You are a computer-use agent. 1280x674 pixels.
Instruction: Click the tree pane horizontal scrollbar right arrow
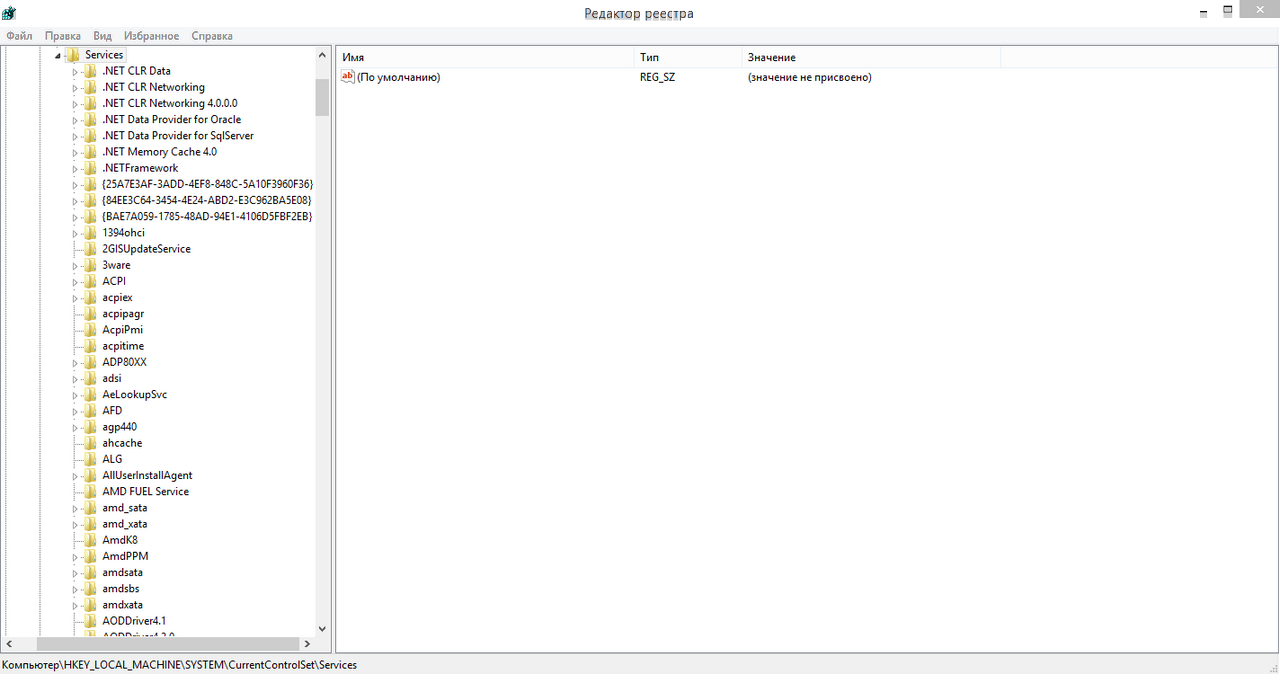click(x=307, y=644)
